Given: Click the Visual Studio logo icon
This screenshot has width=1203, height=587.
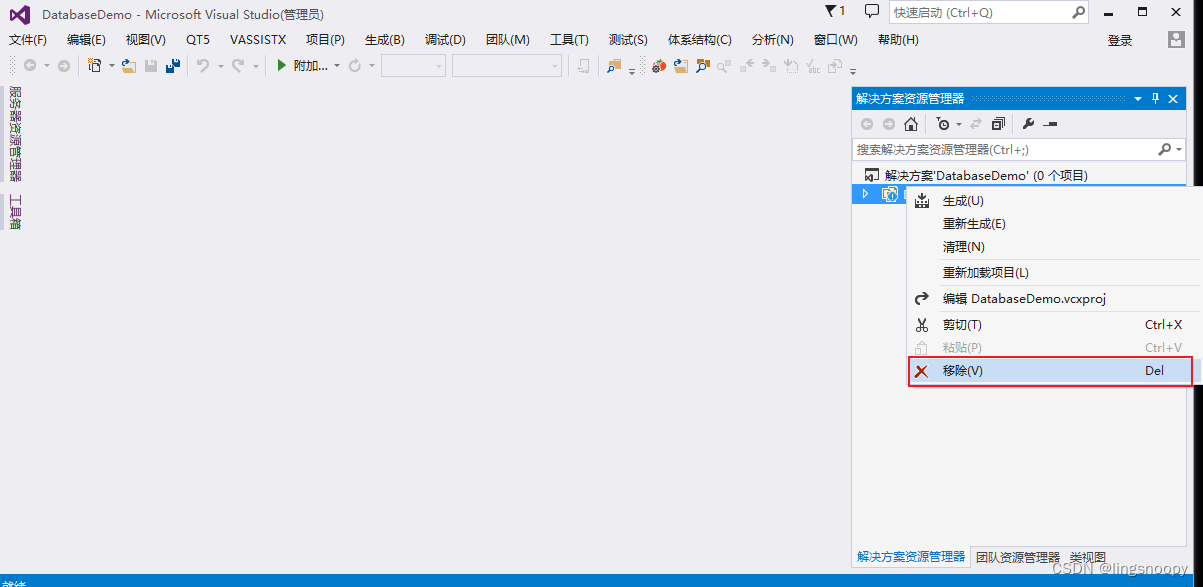Looking at the screenshot, I should [x=20, y=14].
